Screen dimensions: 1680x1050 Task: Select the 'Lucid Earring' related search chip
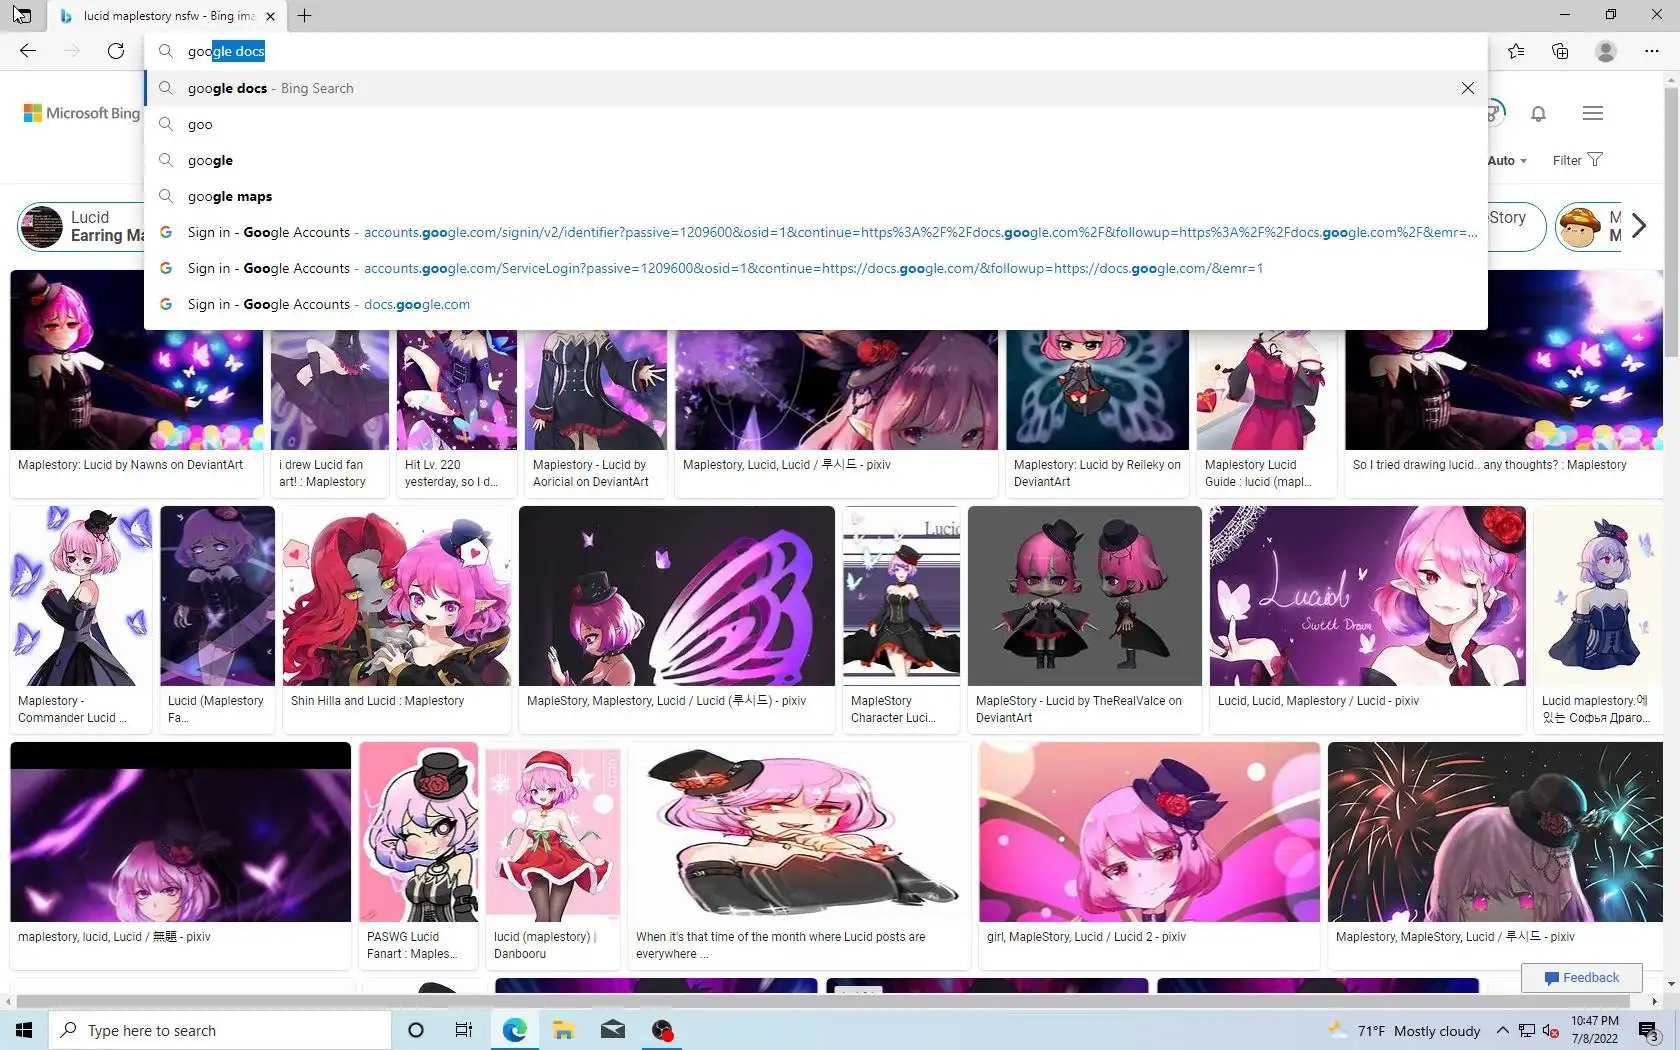82,226
